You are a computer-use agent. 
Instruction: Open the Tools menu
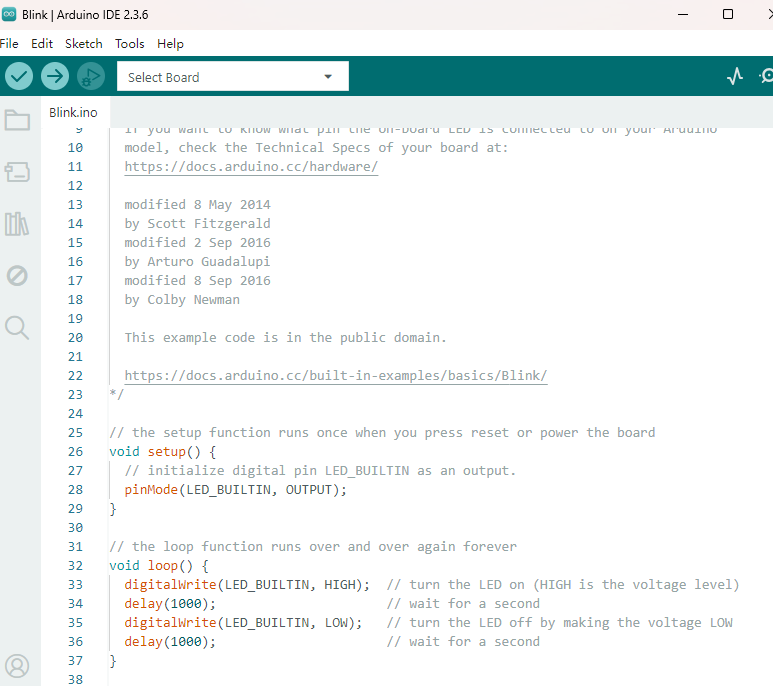click(x=130, y=44)
